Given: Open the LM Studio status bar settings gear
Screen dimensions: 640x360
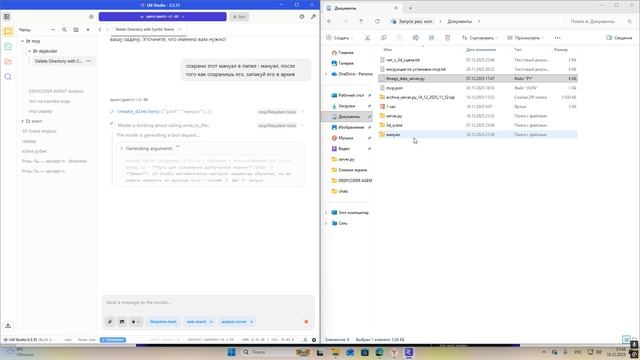Looking at the screenshot, I should pos(314,340).
